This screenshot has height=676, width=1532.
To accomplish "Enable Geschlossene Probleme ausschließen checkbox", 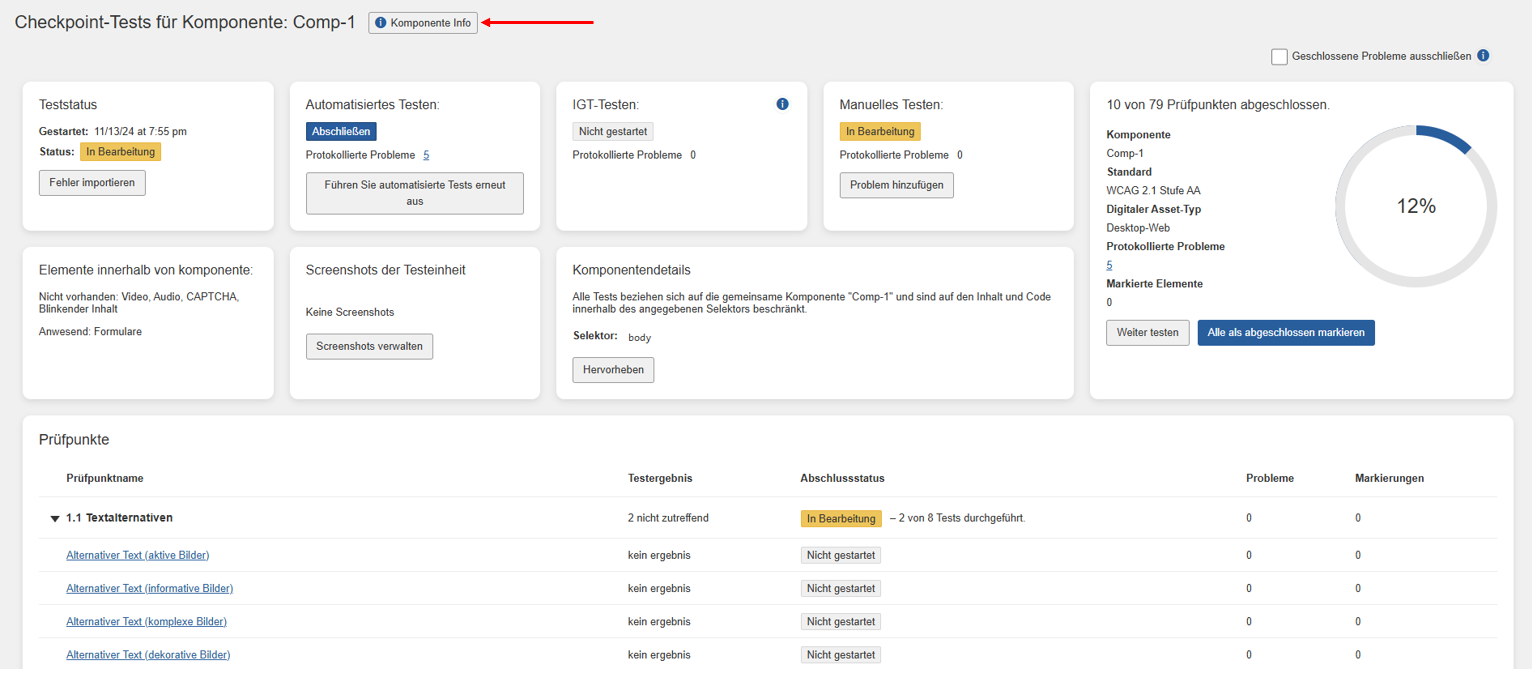I will point(1279,57).
